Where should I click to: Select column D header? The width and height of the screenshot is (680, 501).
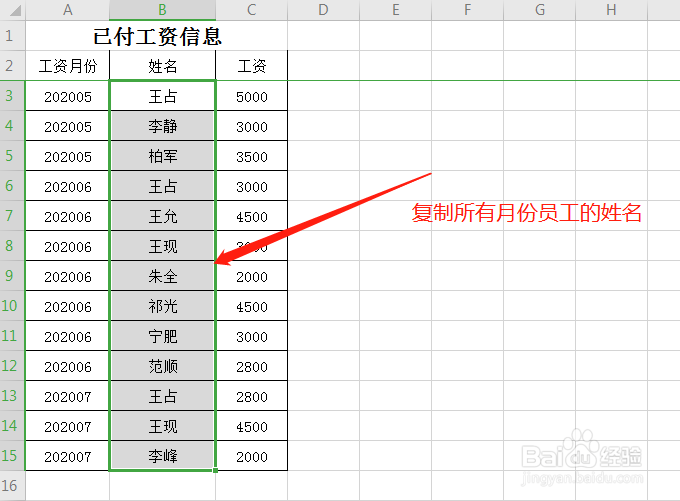click(x=324, y=10)
